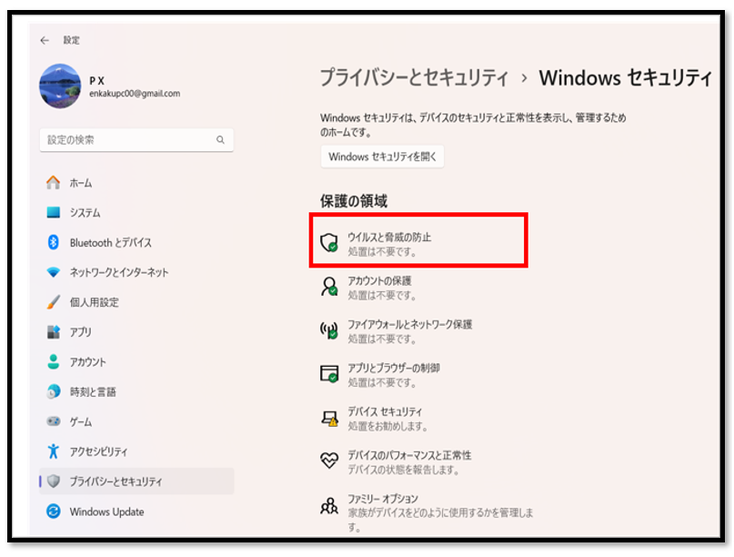
Task: Go to ネットワークとインターネット settings
Action: [136, 272]
